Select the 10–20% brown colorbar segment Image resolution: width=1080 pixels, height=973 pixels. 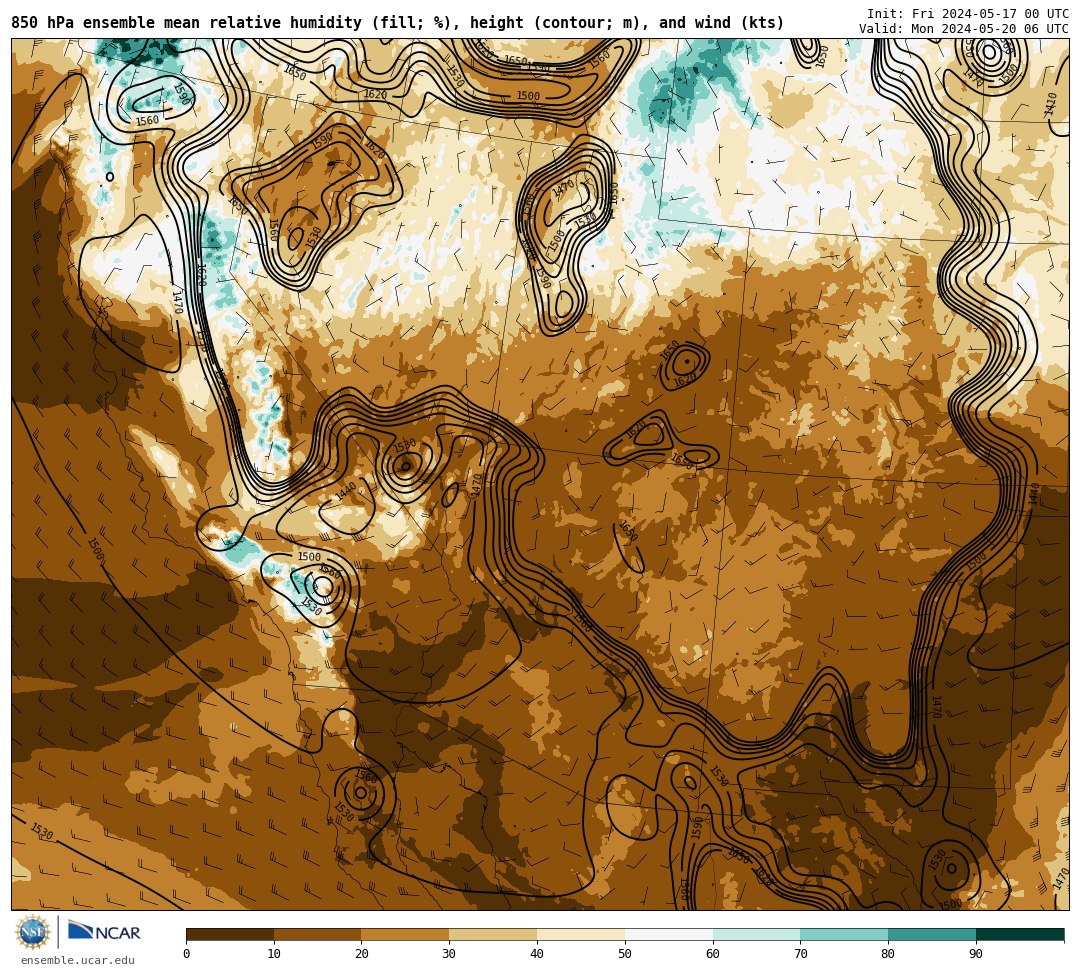coord(318,934)
